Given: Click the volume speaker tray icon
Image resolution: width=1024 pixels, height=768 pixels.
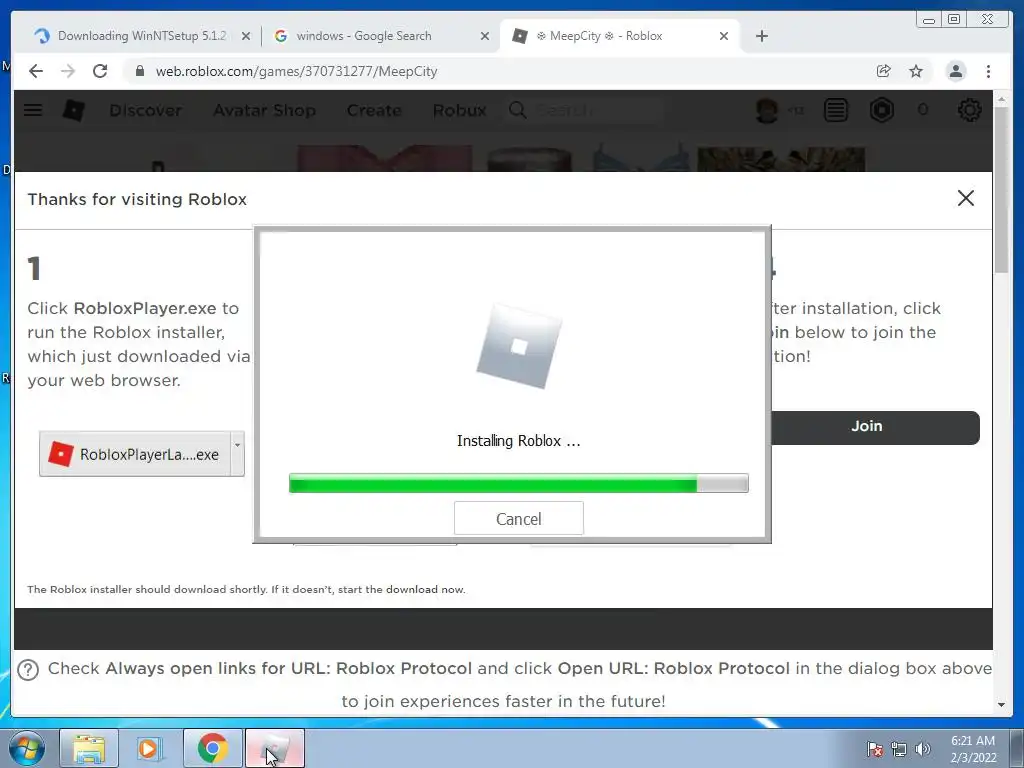Looking at the screenshot, I should coord(922,749).
